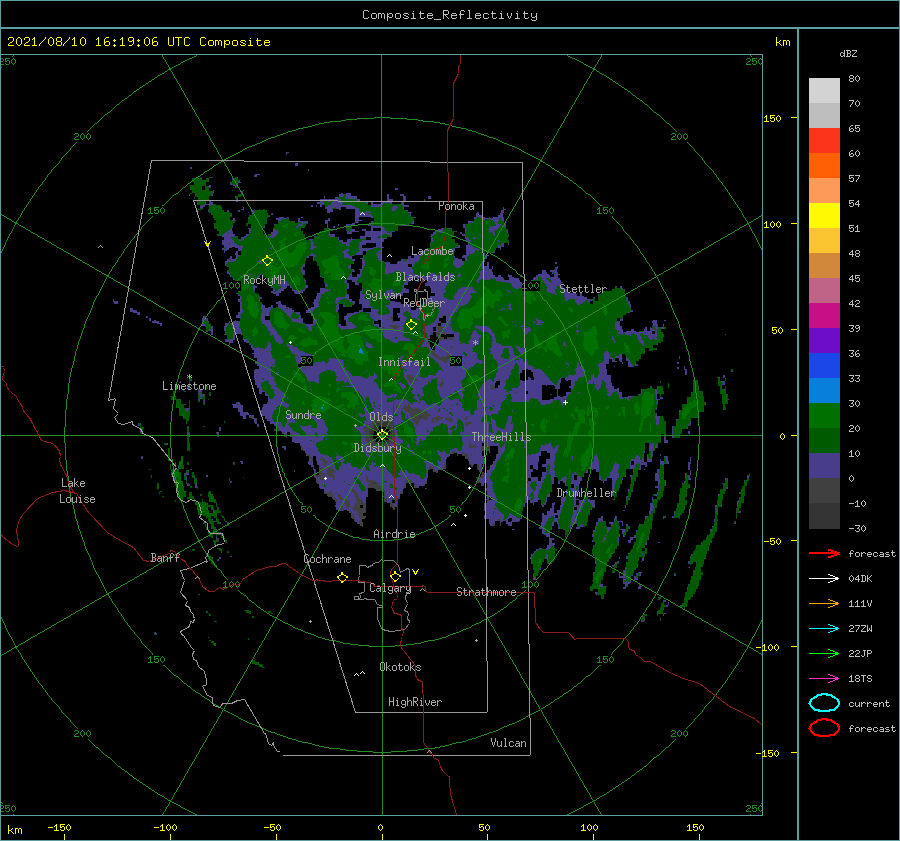Screen dimensions: 900x841
Task: Click the Calgary city label
Action: coord(390,588)
